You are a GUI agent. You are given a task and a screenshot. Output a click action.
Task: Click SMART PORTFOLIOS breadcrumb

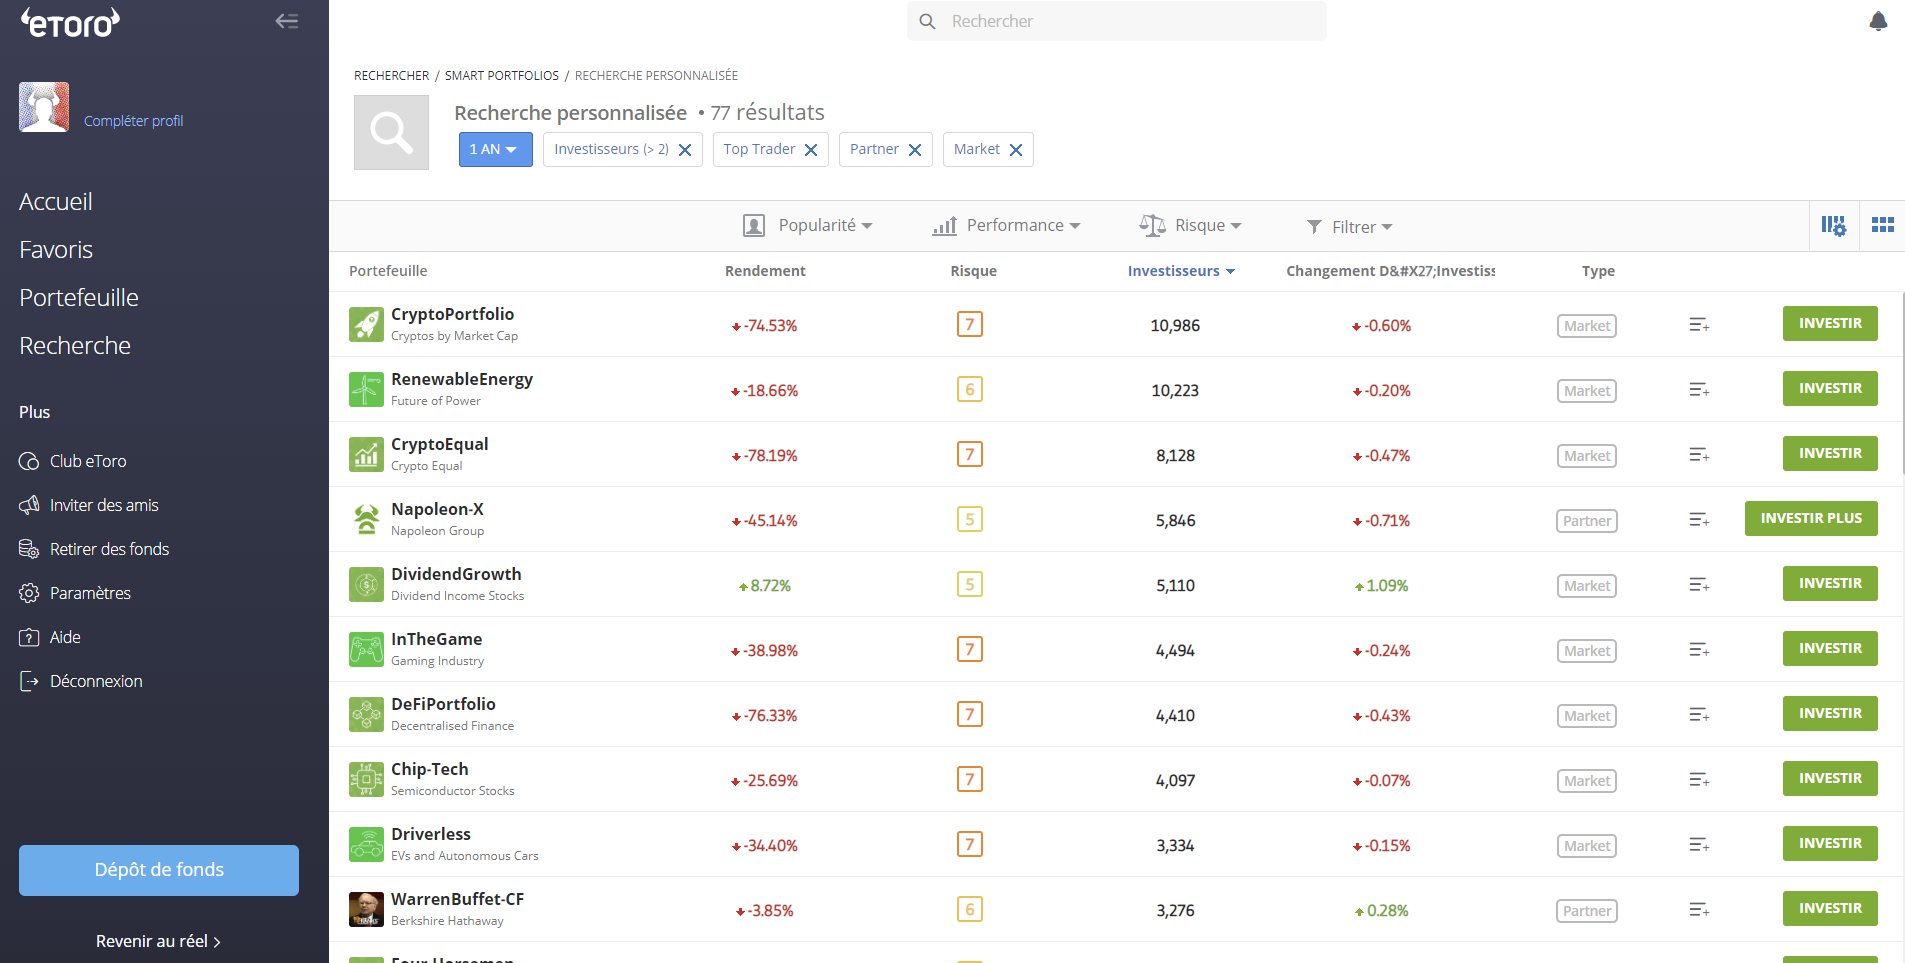502,76
